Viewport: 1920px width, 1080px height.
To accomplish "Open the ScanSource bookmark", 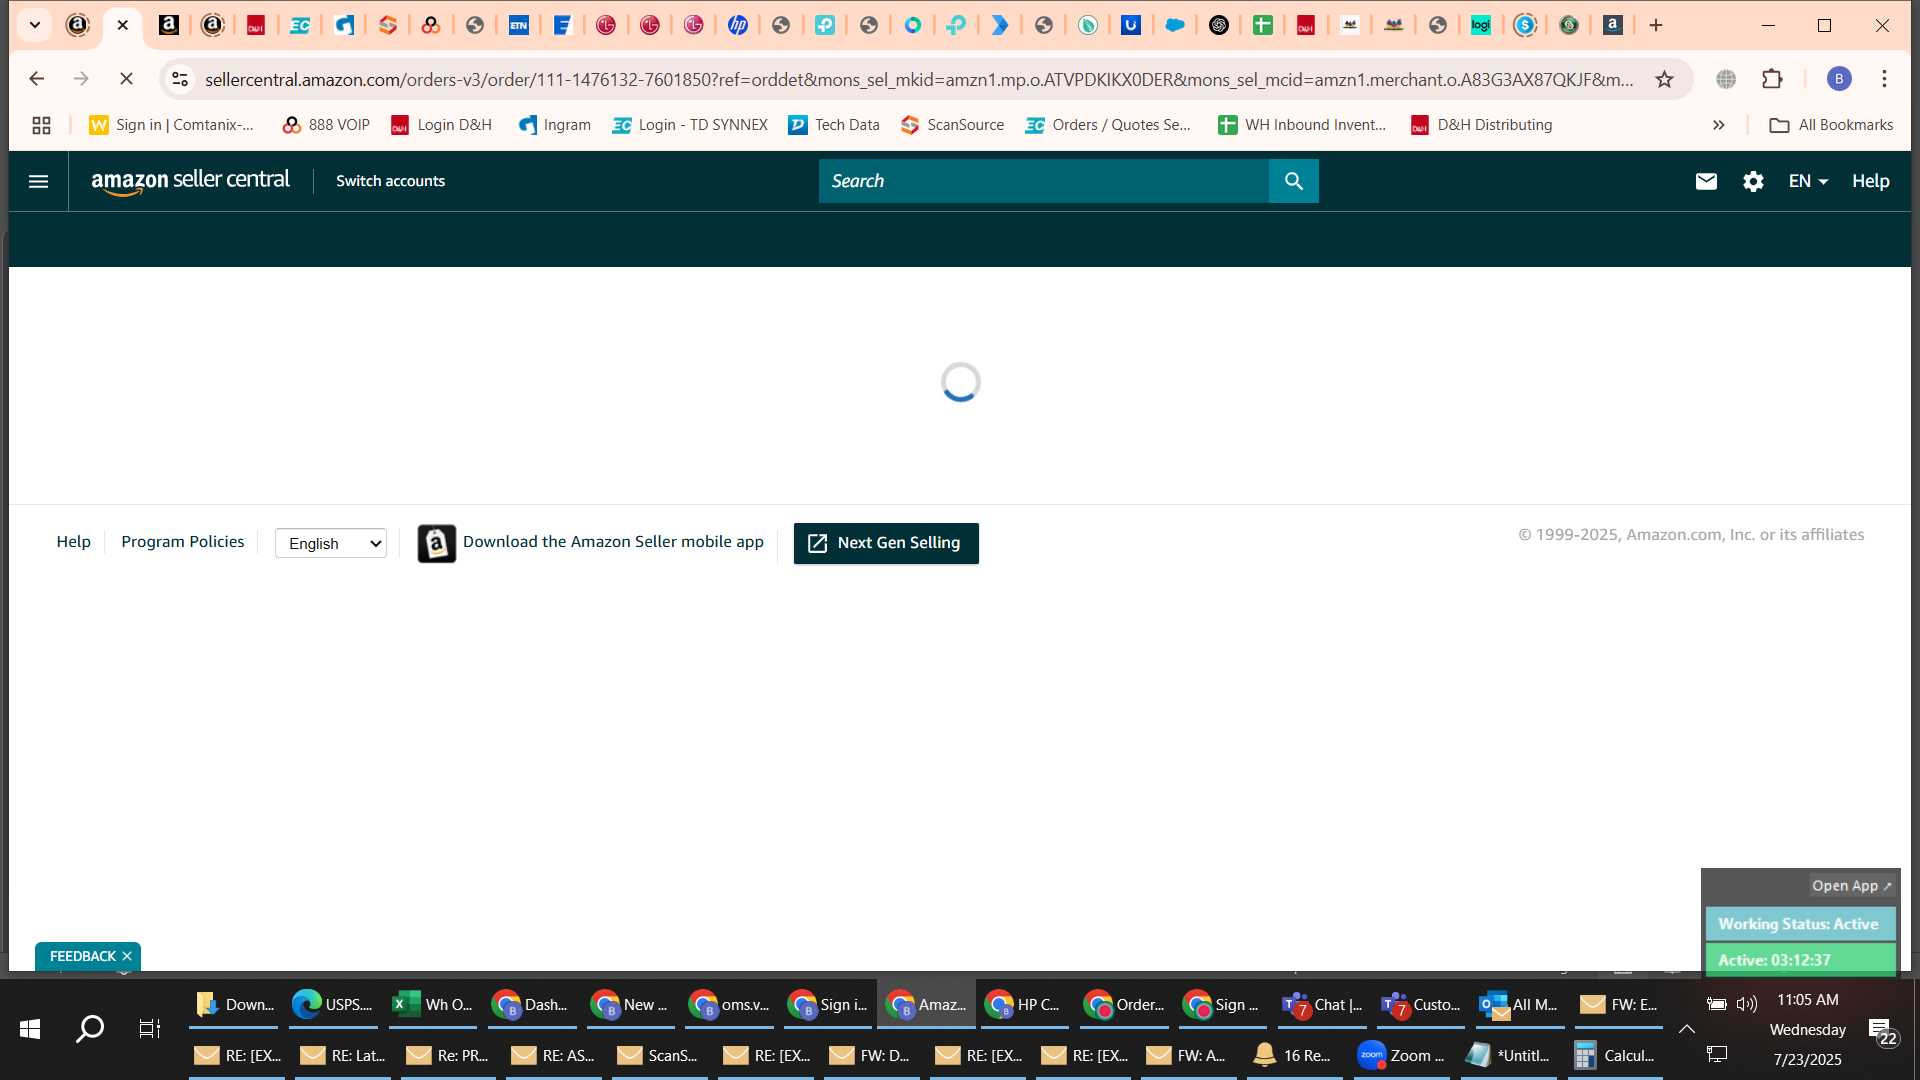I will [952, 125].
